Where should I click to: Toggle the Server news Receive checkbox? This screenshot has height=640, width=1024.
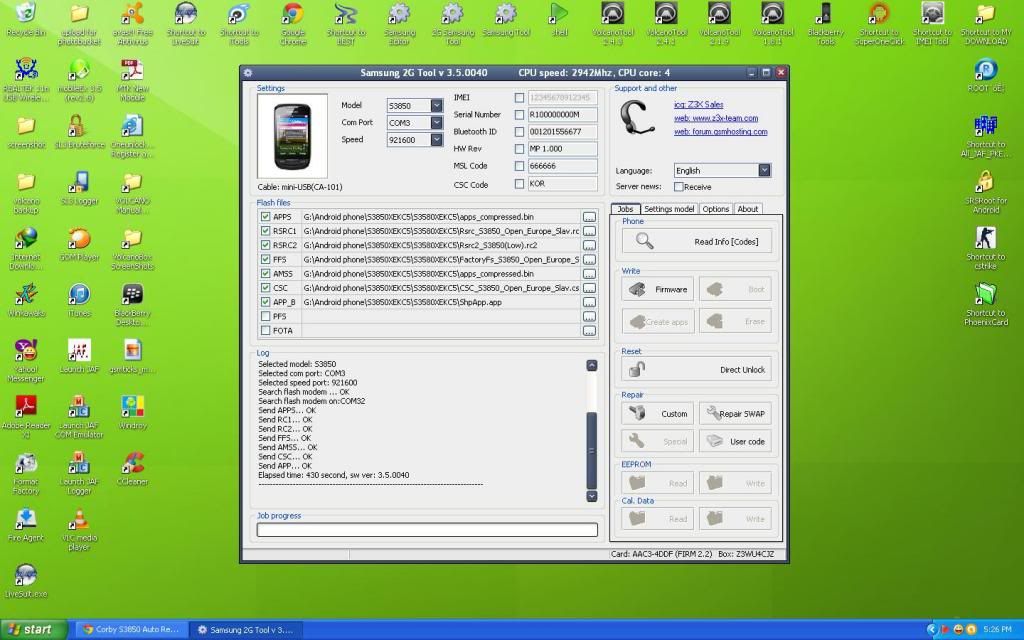tap(679, 187)
